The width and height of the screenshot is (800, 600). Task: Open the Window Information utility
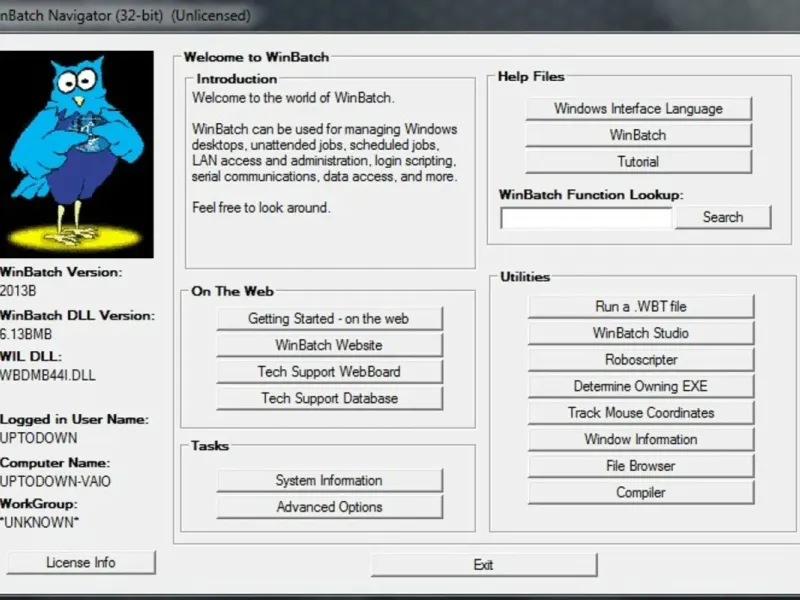(641, 439)
